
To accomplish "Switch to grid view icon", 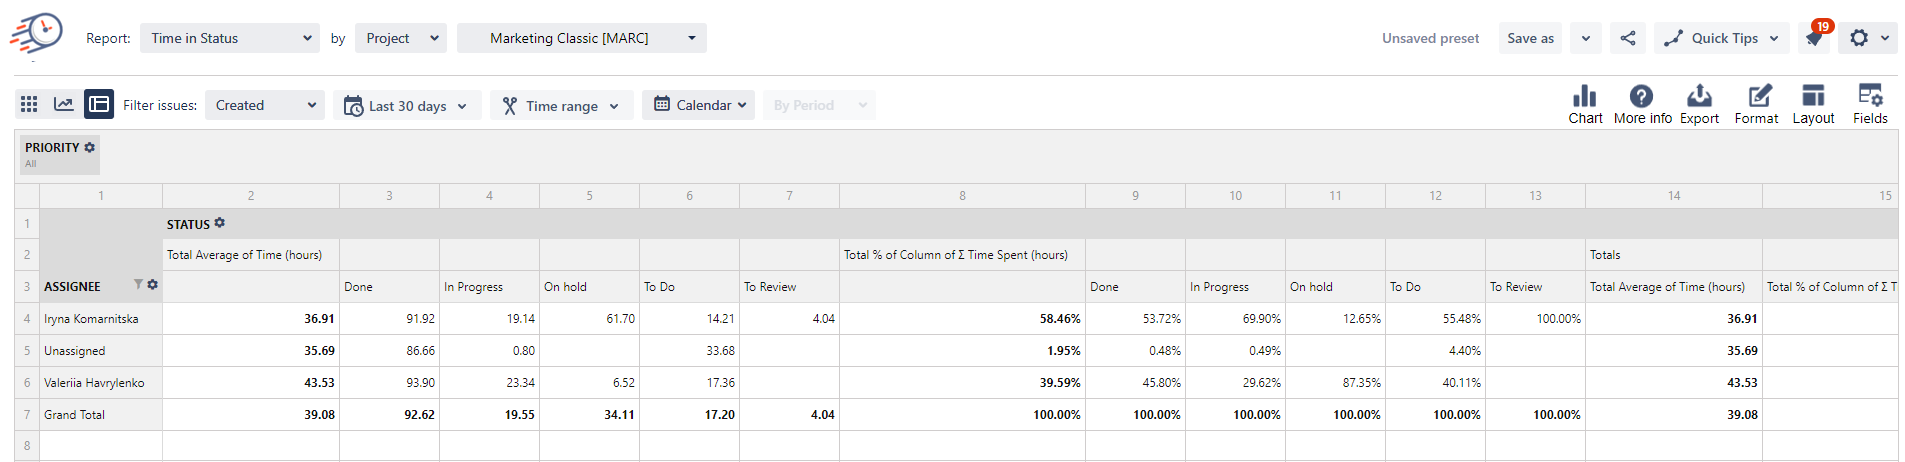I will click(x=29, y=104).
